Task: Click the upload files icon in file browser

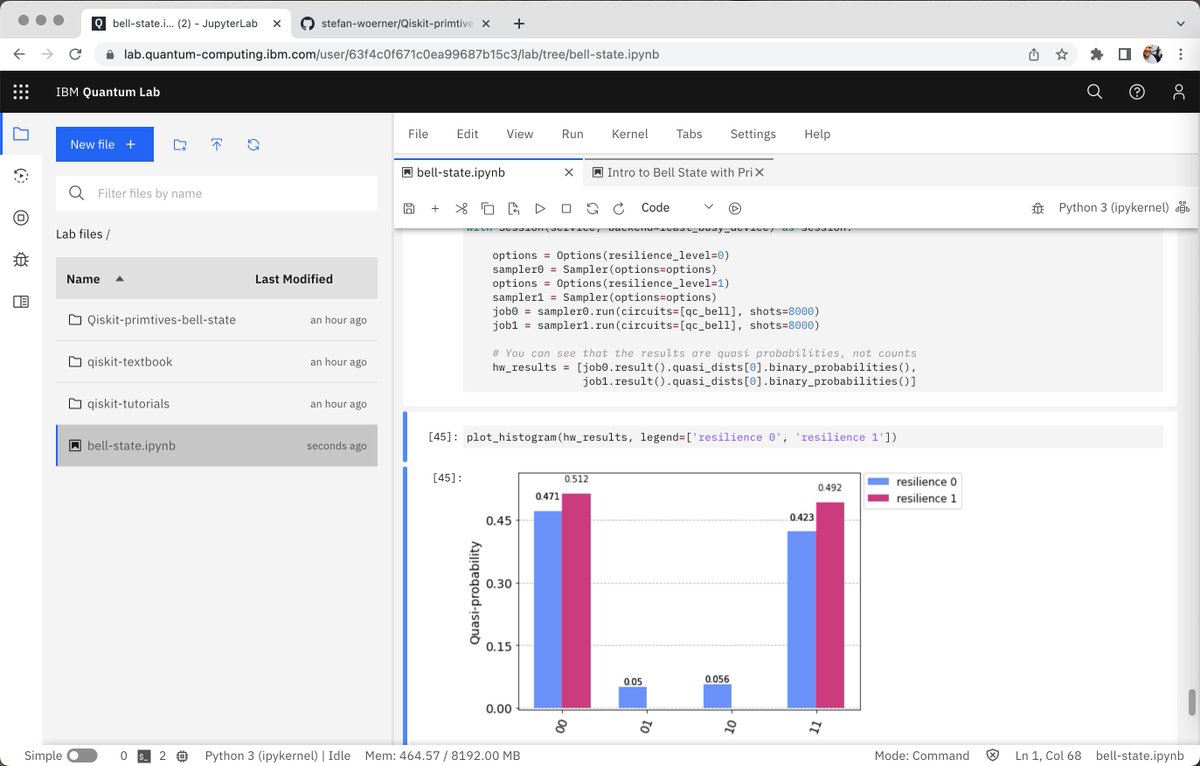Action: click(217, 144)
